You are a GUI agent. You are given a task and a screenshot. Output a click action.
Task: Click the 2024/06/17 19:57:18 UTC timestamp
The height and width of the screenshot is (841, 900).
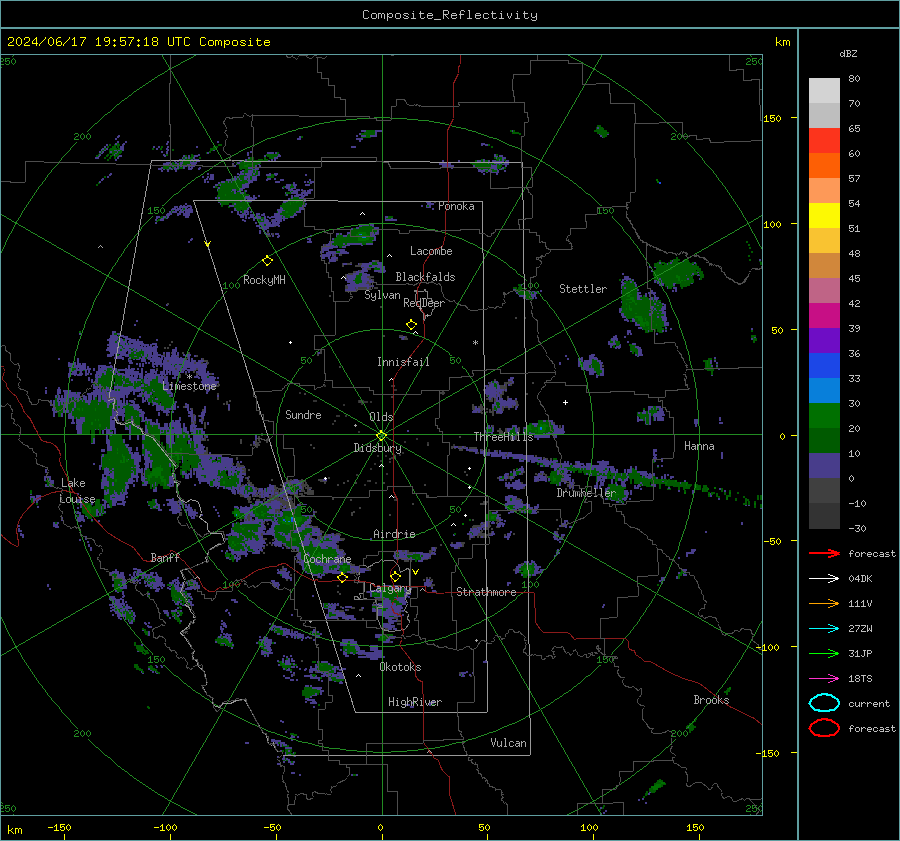(x=138, y=42)
